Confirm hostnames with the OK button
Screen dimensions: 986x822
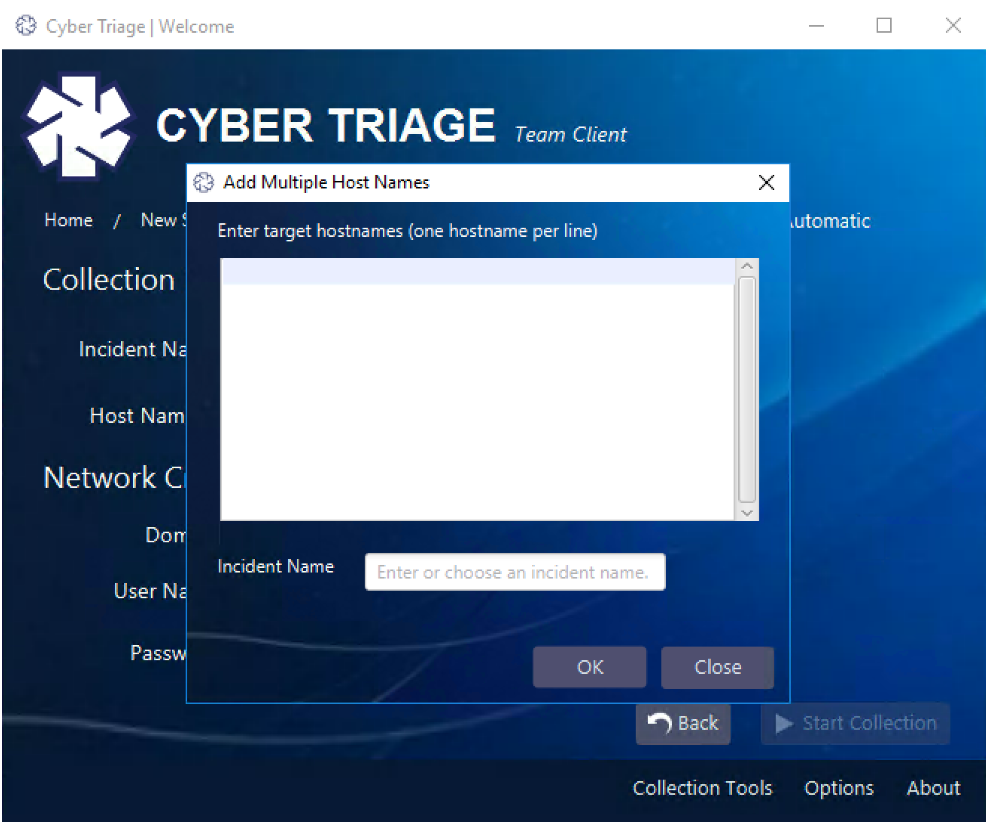(589, 667)
